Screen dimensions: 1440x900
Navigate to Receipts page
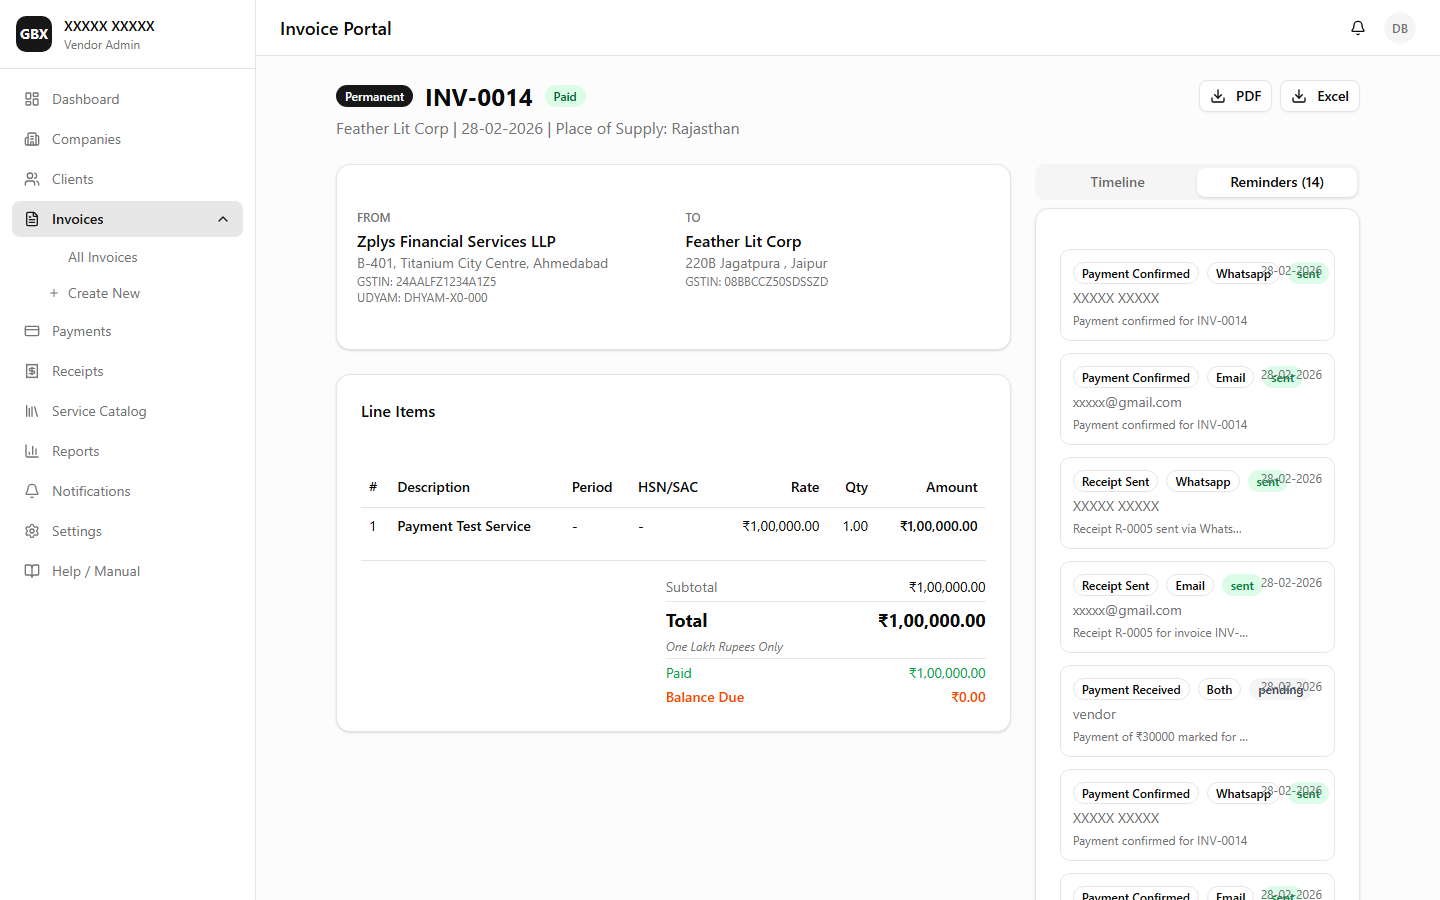coord(77,371)
